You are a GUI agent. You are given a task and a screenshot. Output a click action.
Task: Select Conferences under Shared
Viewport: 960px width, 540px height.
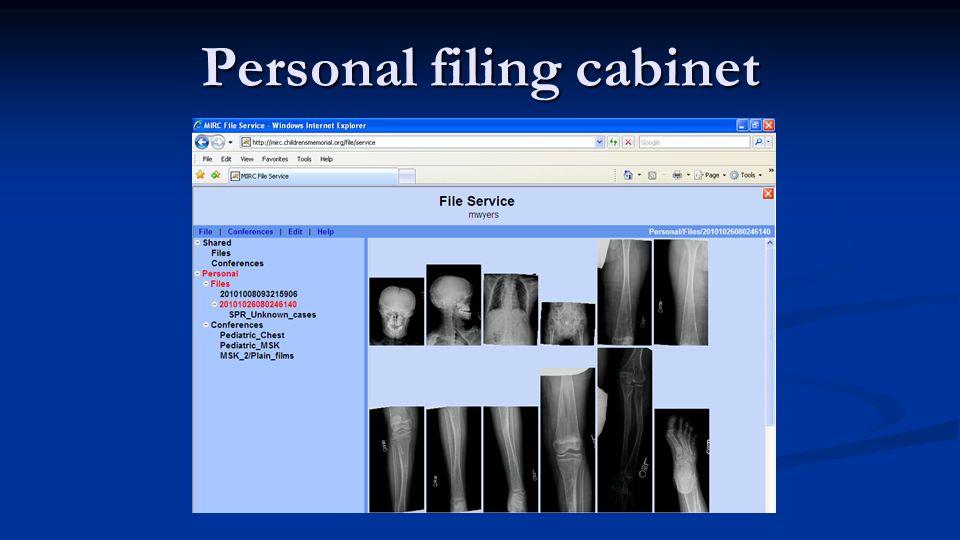[x=237, y=263]
